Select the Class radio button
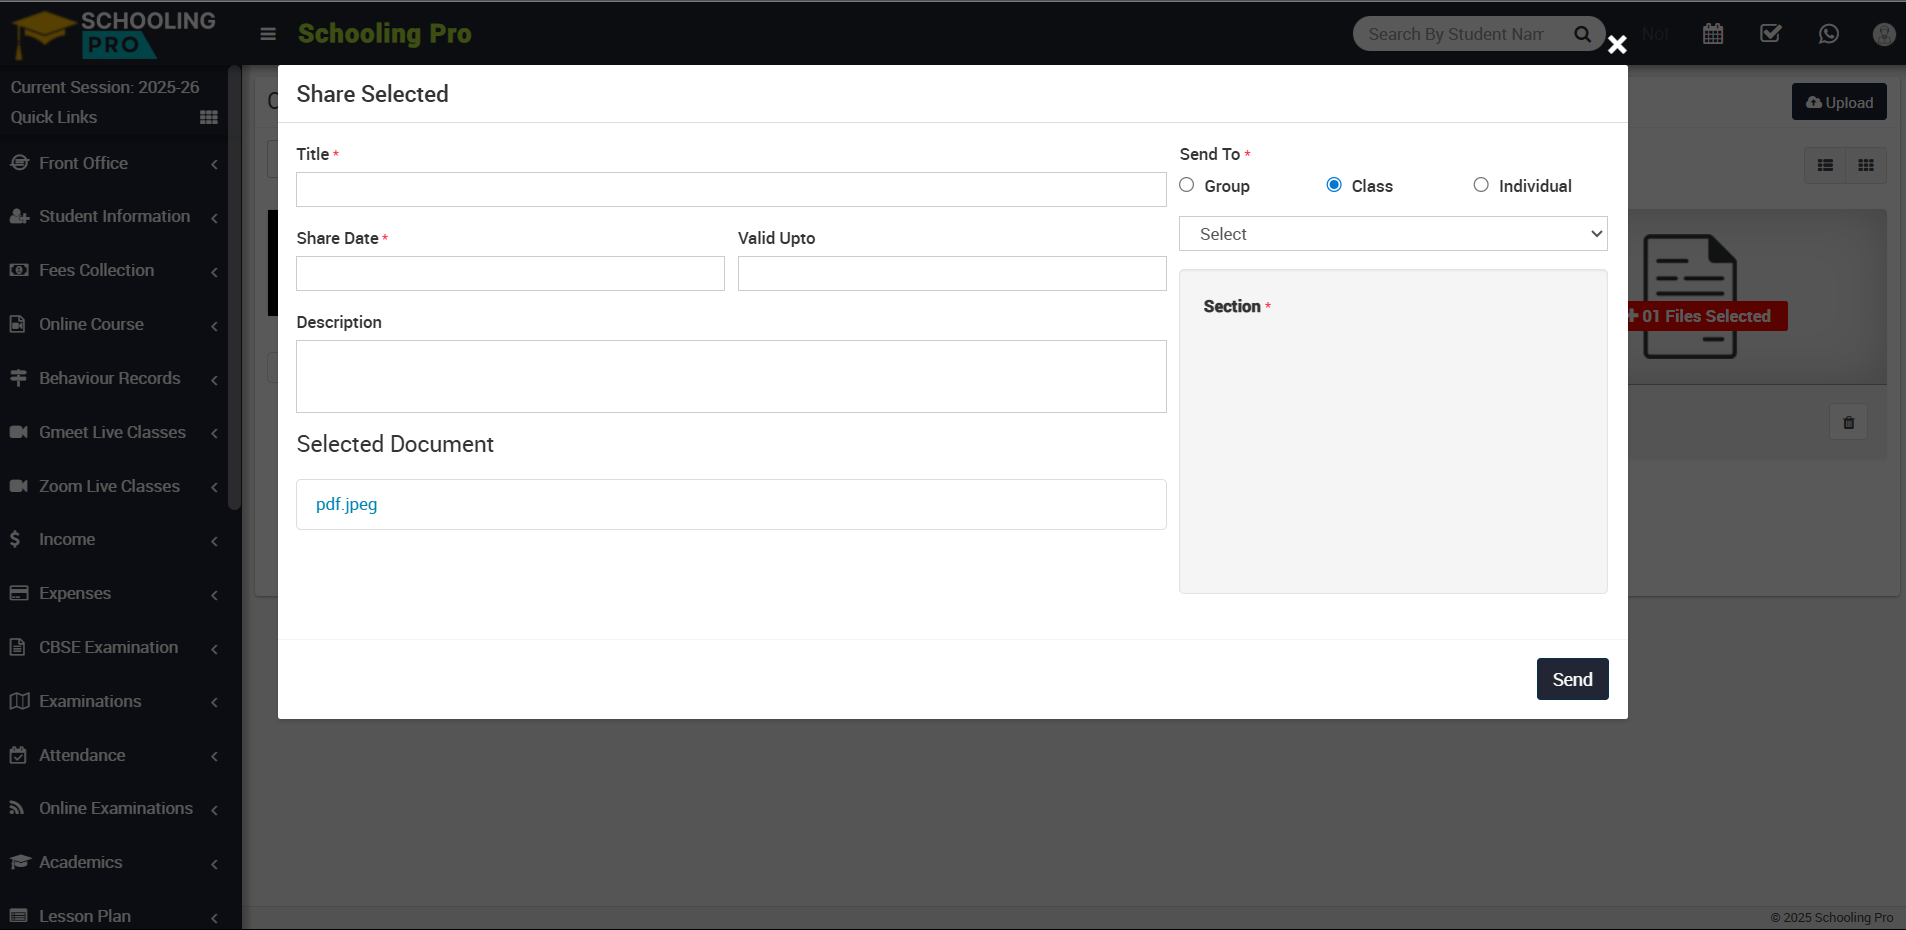 pyautogui.click(x=1334, y=185)
